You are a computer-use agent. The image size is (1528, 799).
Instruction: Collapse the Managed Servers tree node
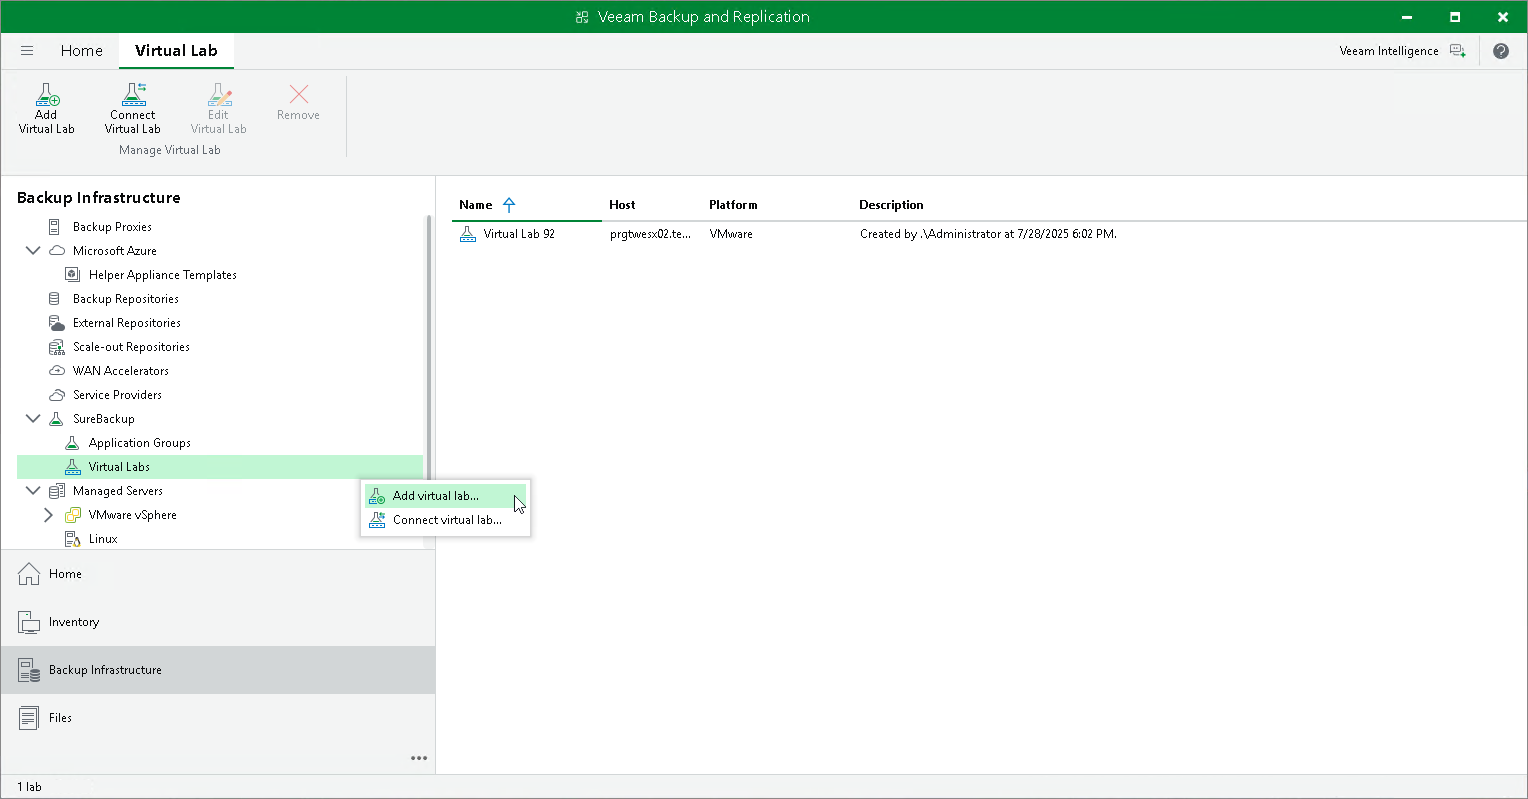(x=33, y=491)
